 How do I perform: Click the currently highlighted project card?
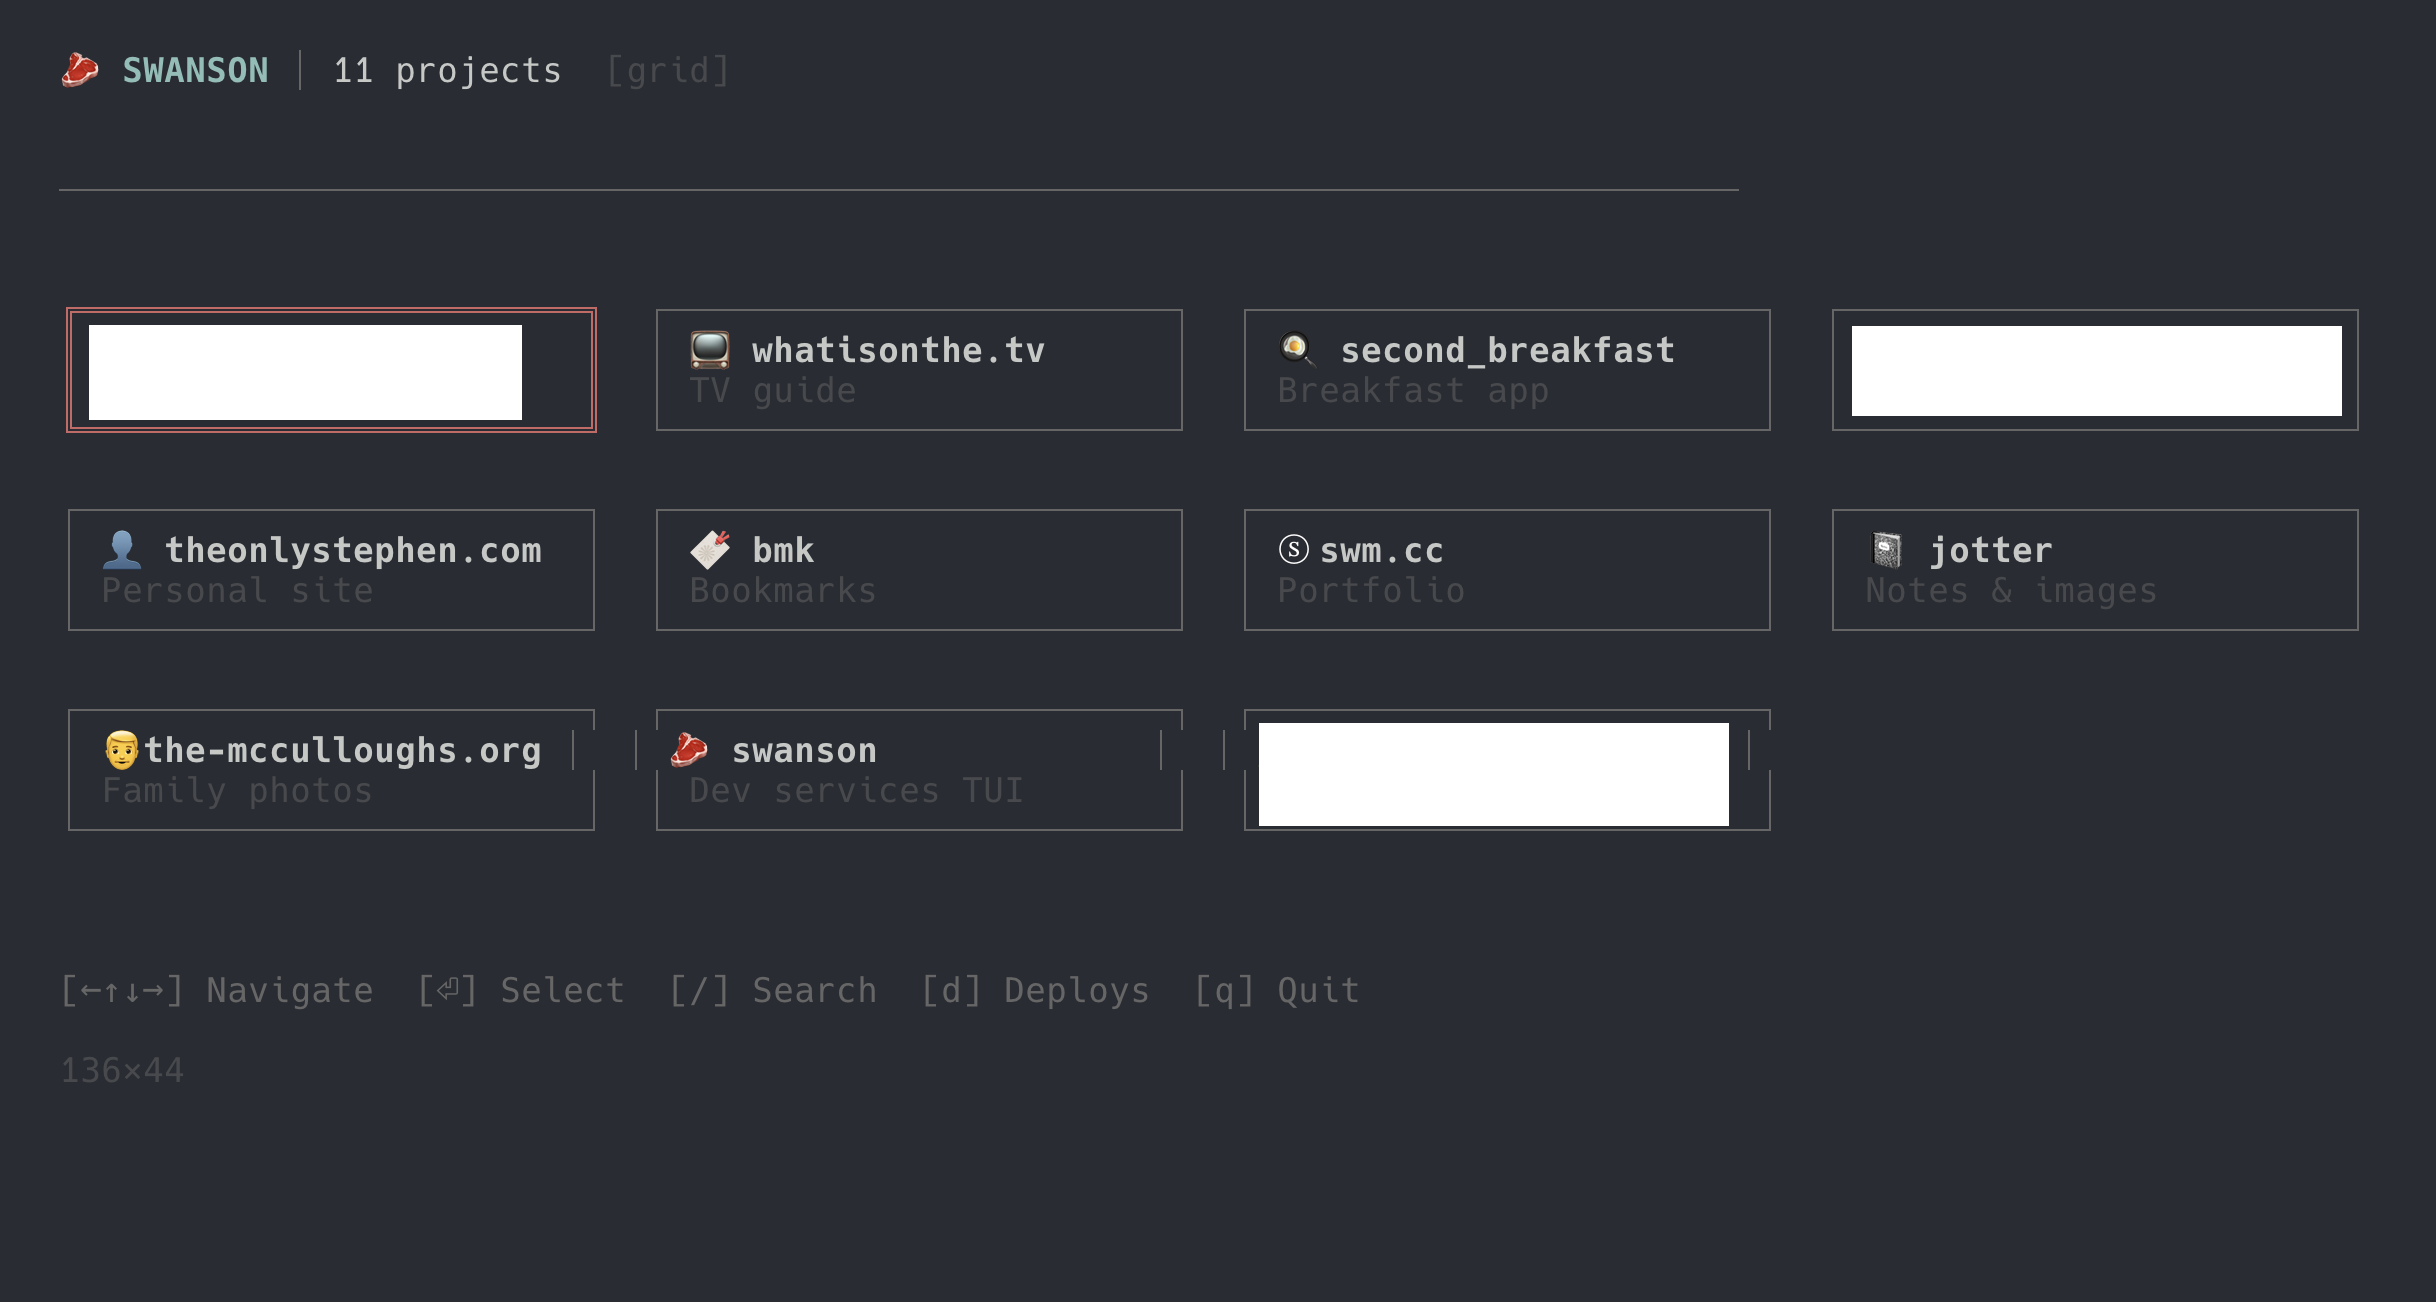click(331, 369)
